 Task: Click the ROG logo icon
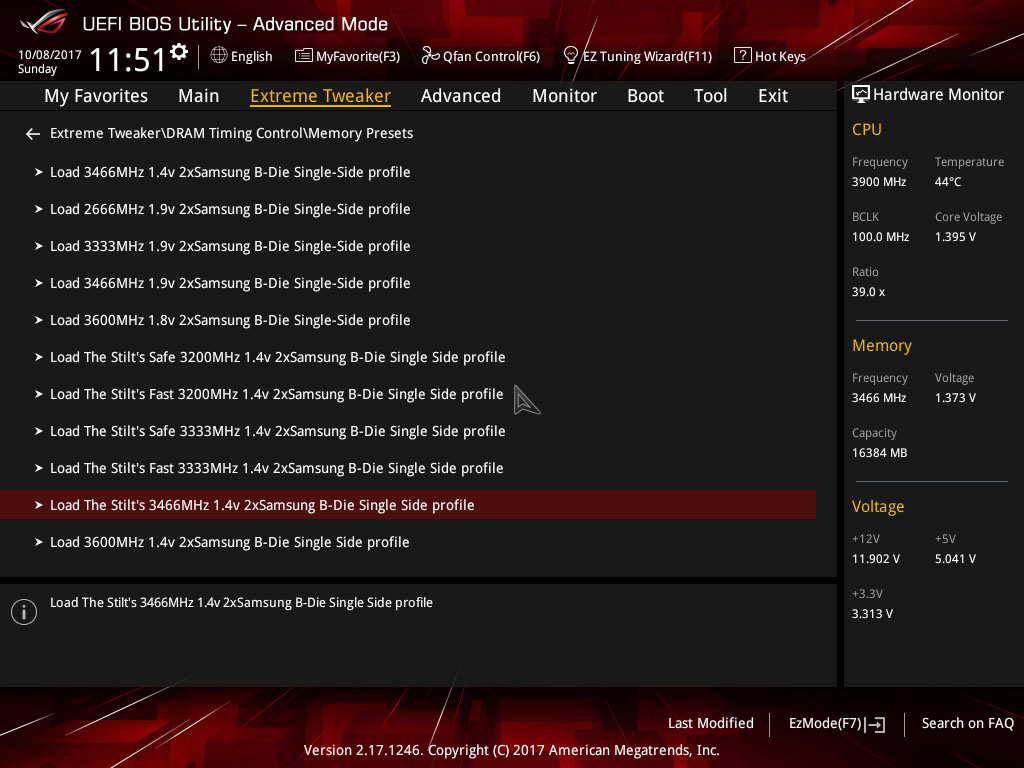point(44,22)
